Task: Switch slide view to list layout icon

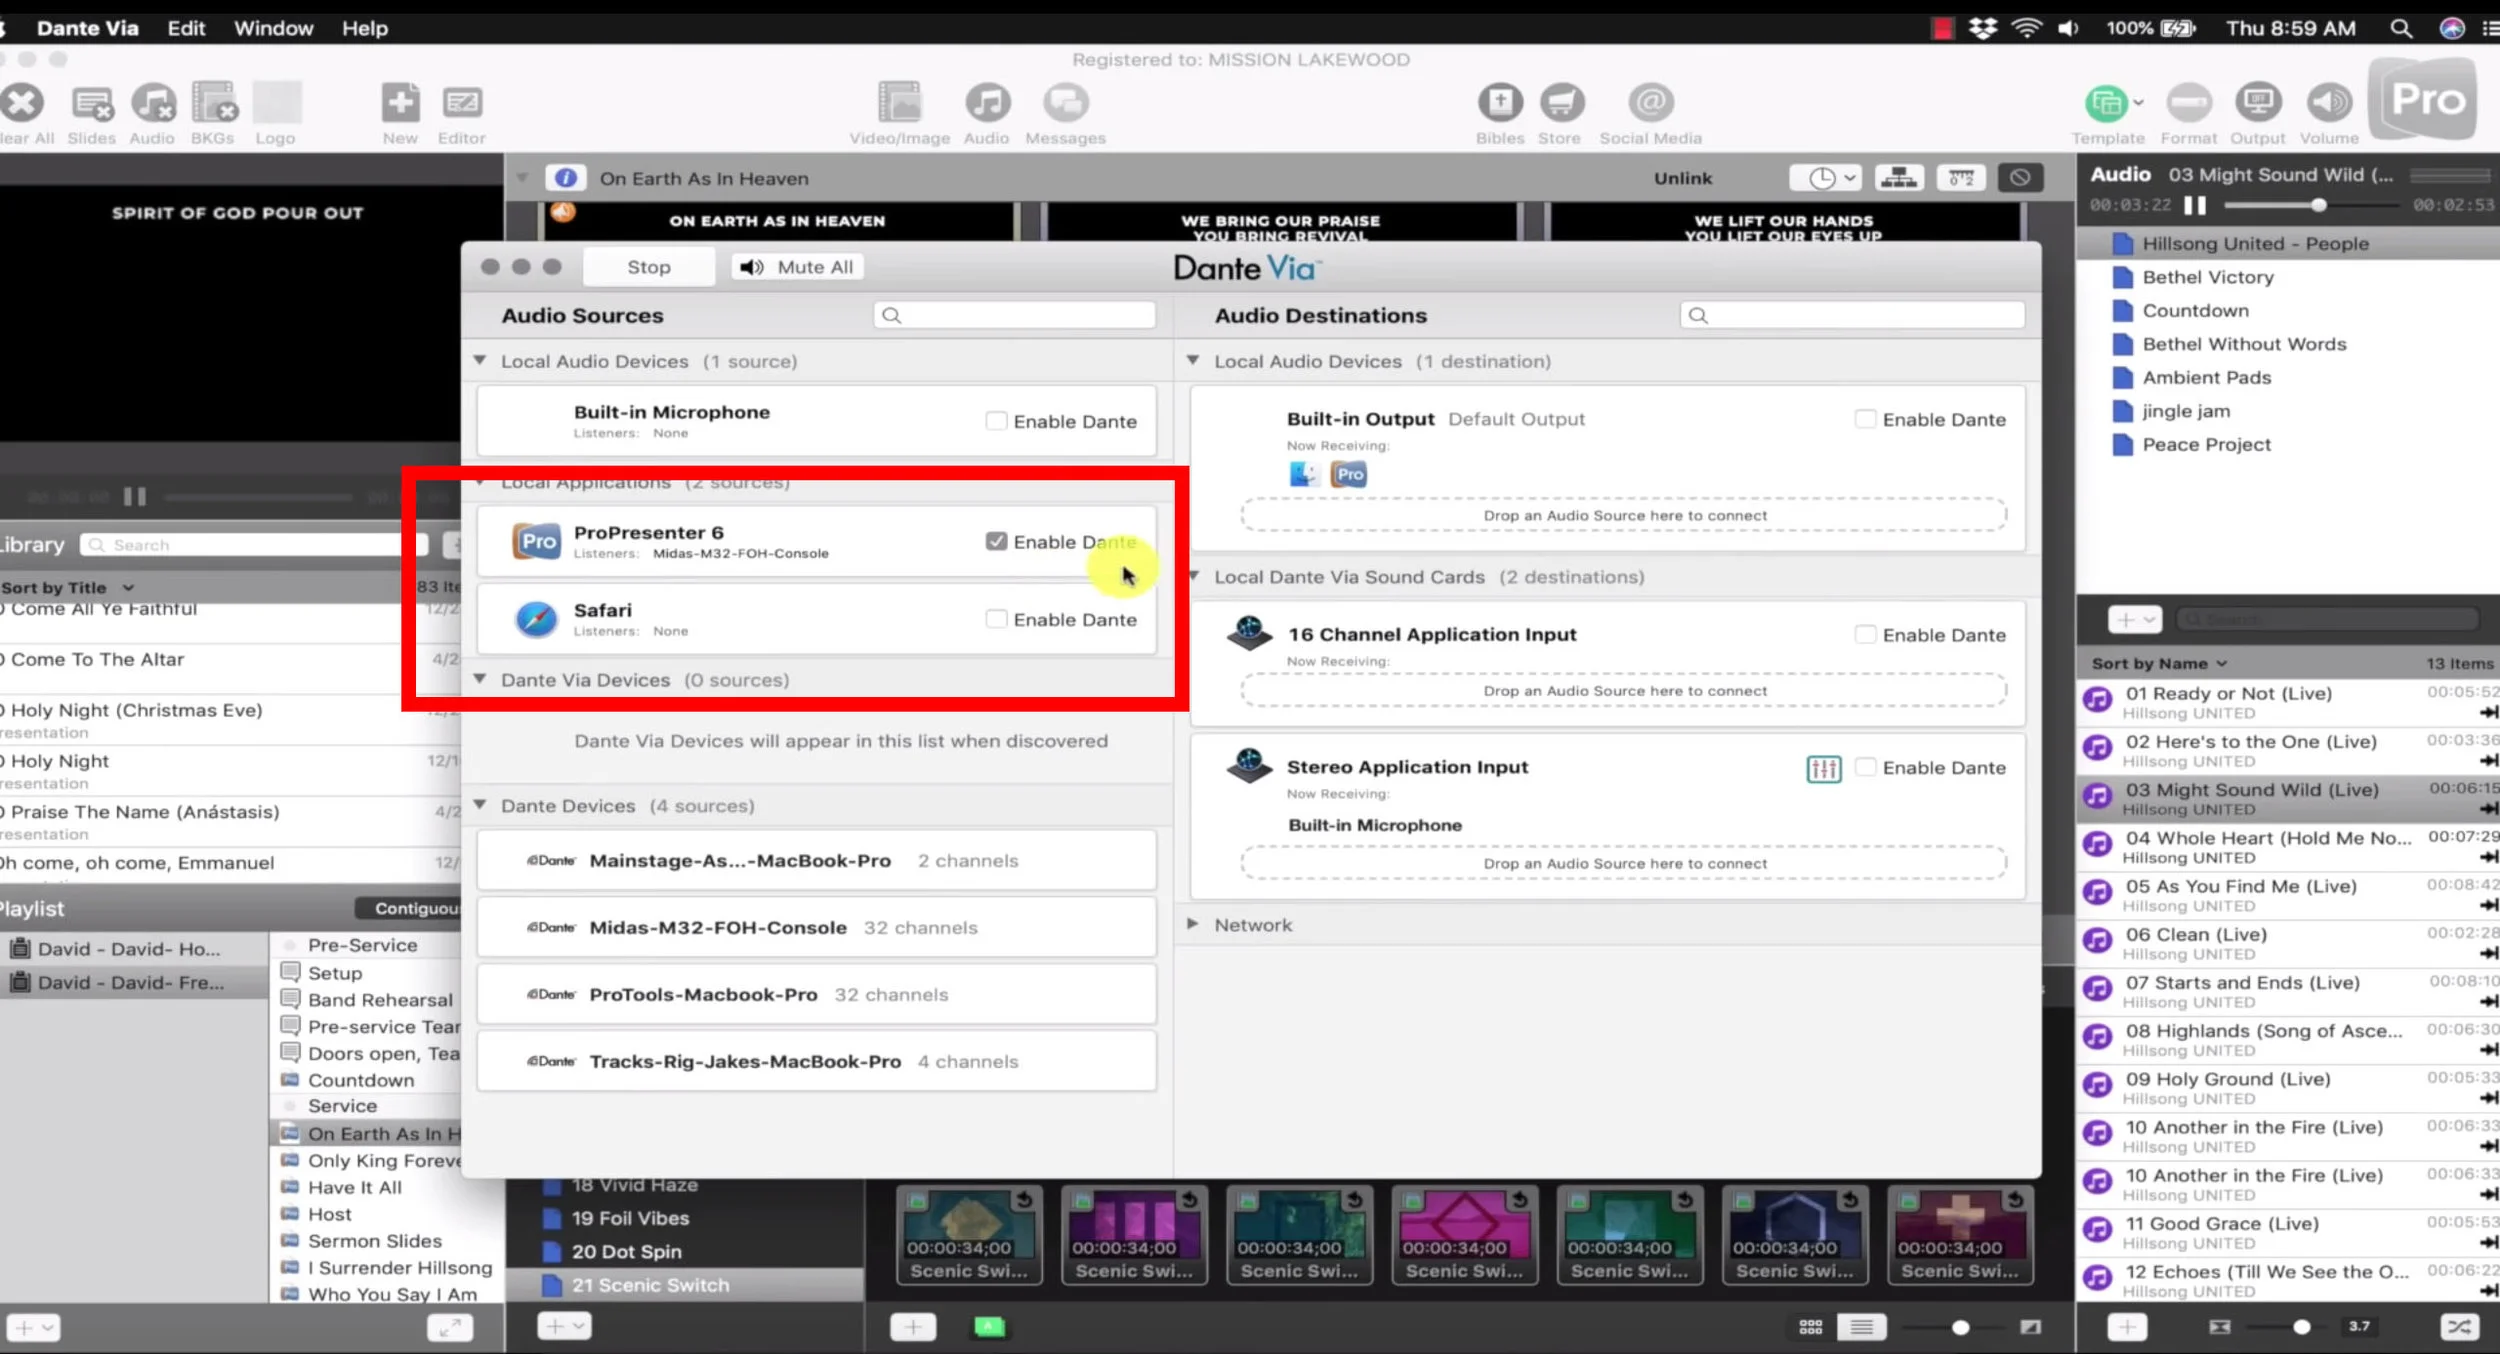Action: click(1861, 1327)
